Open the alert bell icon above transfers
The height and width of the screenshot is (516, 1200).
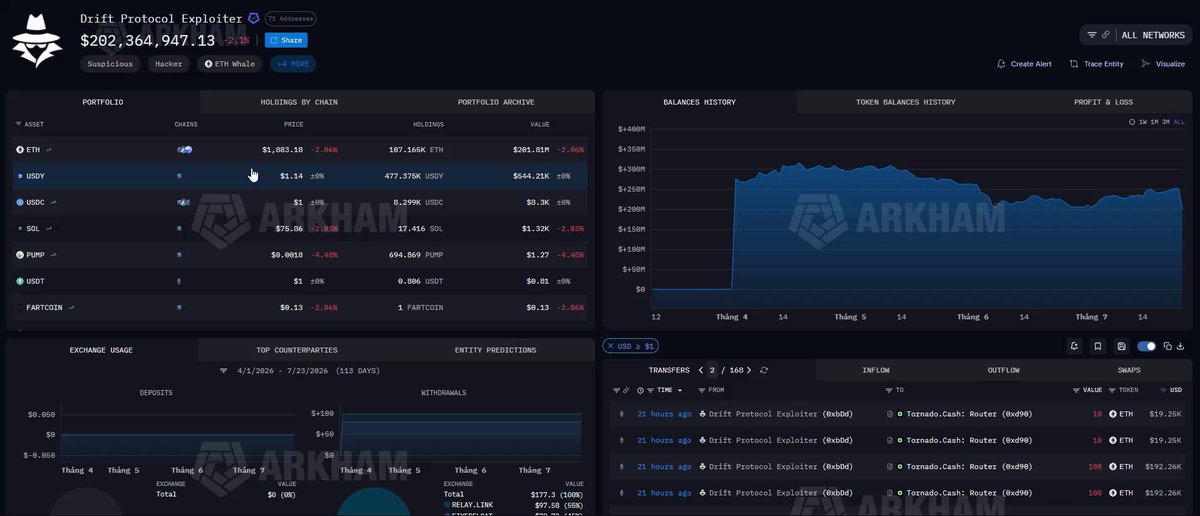coord(1074,346)
